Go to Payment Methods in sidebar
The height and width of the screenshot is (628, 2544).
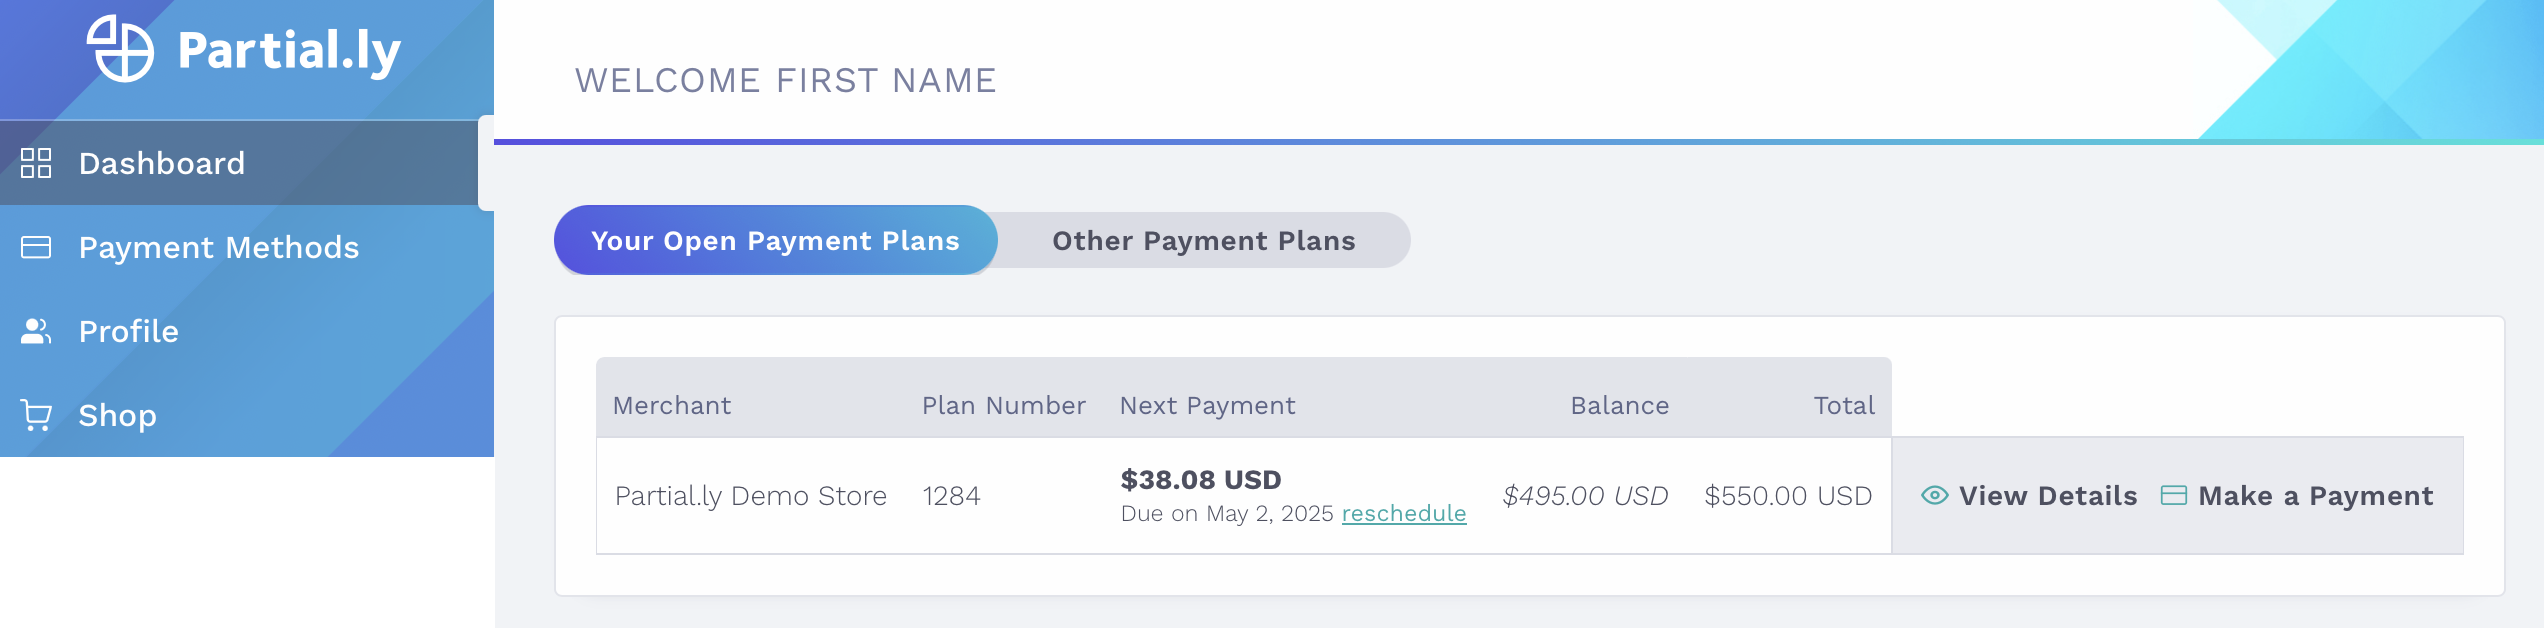click(219, 247)
